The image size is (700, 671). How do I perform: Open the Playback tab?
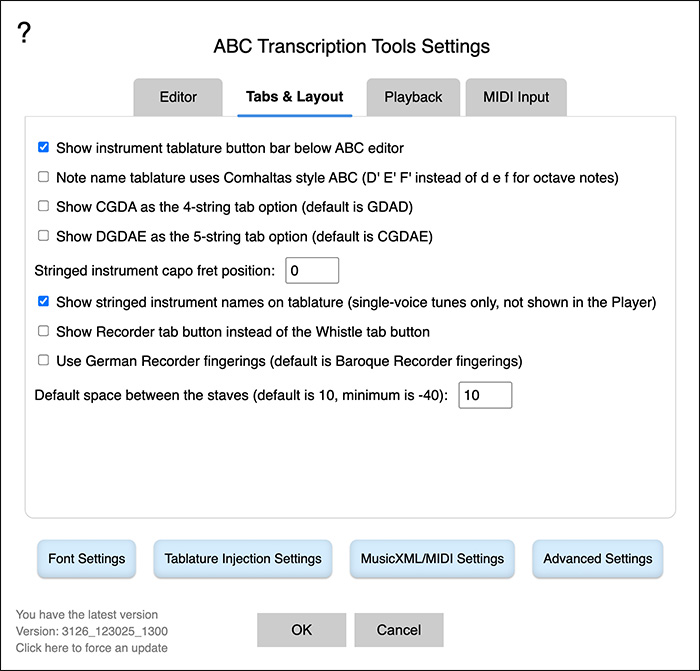point(413,98)
